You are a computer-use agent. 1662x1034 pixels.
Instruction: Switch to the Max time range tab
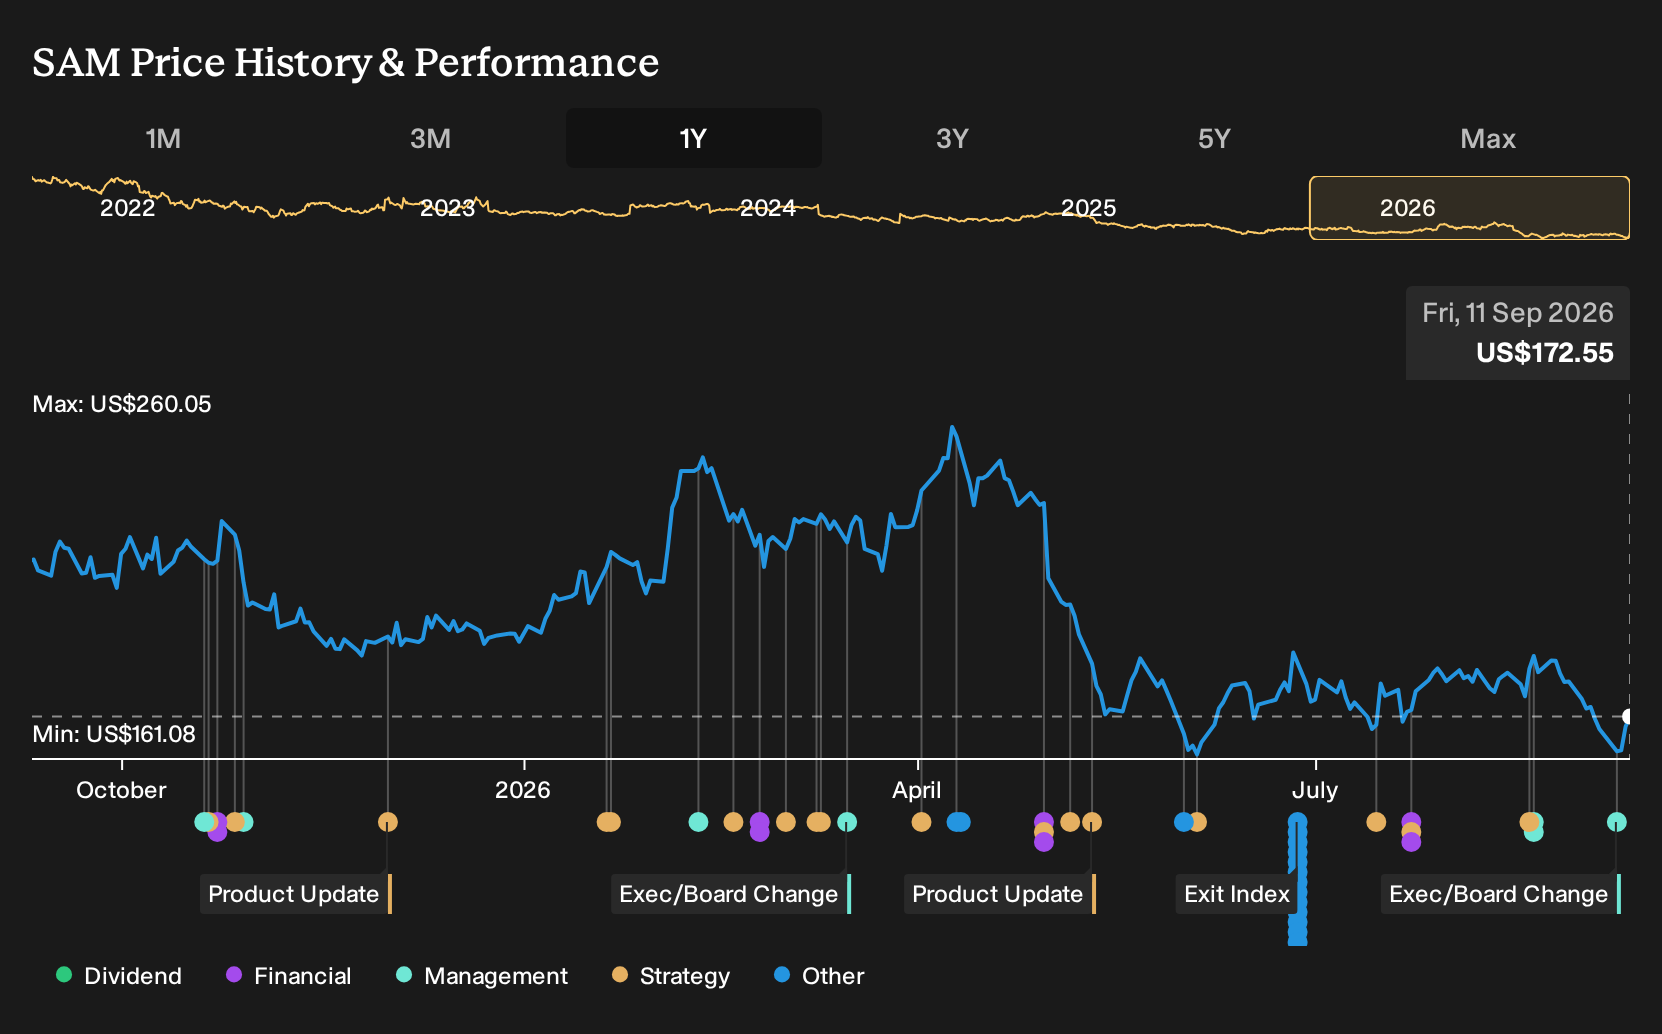click(x=1488, y=138)
